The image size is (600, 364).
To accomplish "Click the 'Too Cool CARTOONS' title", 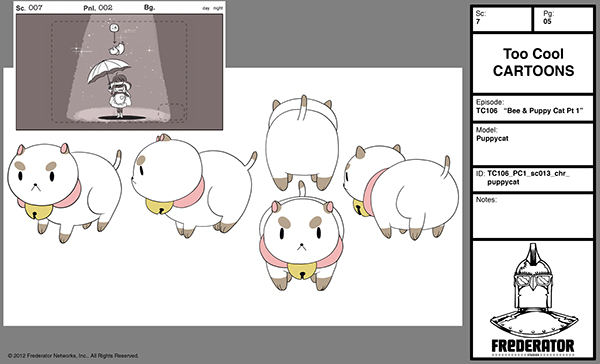I will (533, 62).
